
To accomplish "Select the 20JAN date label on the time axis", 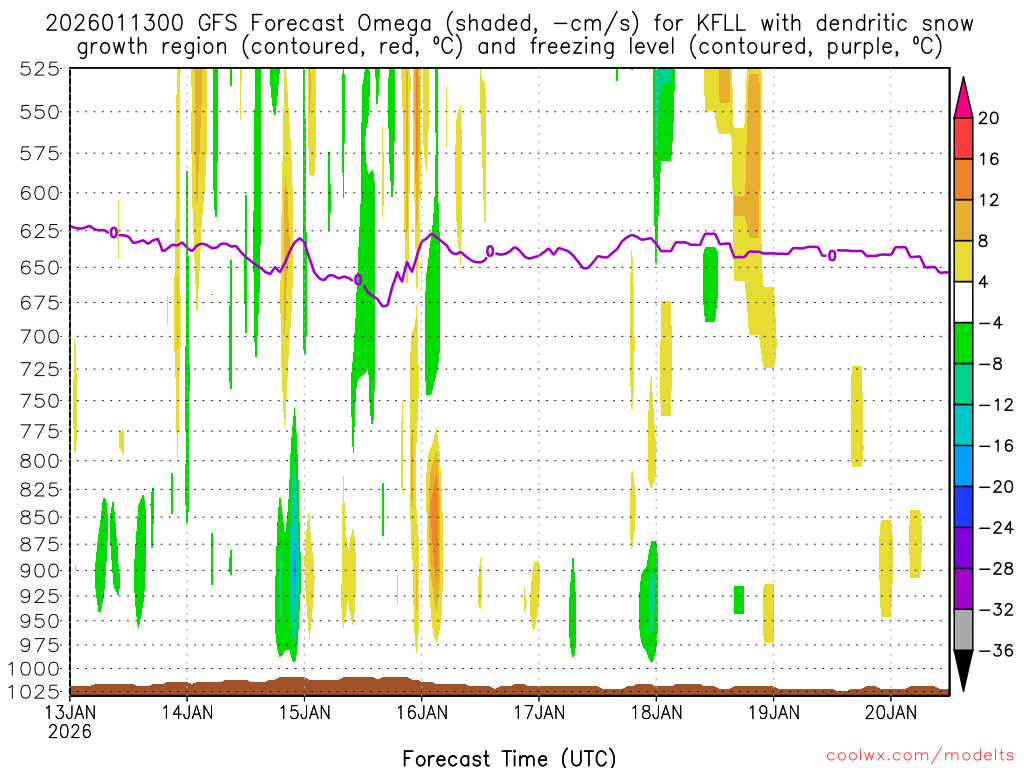I will [x=890, y=713].
